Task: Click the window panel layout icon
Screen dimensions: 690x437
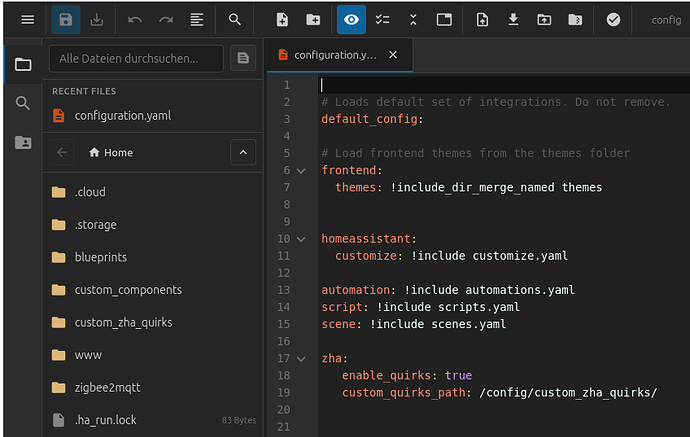Action: 444,20
